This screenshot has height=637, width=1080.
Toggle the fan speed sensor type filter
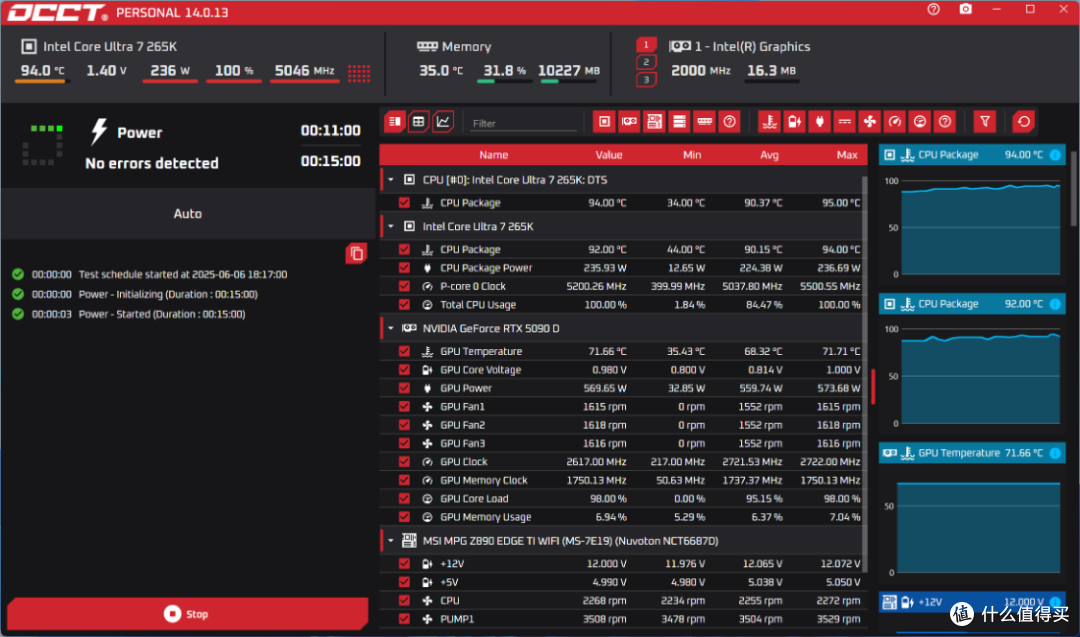[870, 122]
